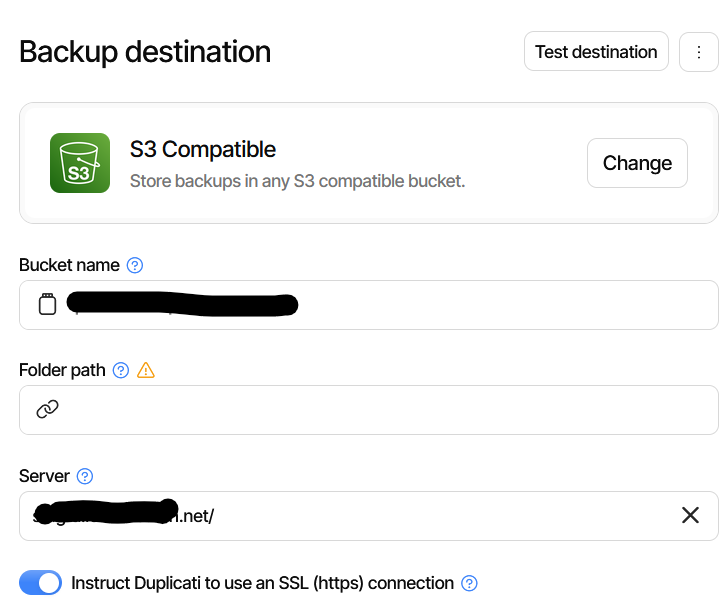Show help for Bucket name
The image size is (722, 603).
coord(136,266)
